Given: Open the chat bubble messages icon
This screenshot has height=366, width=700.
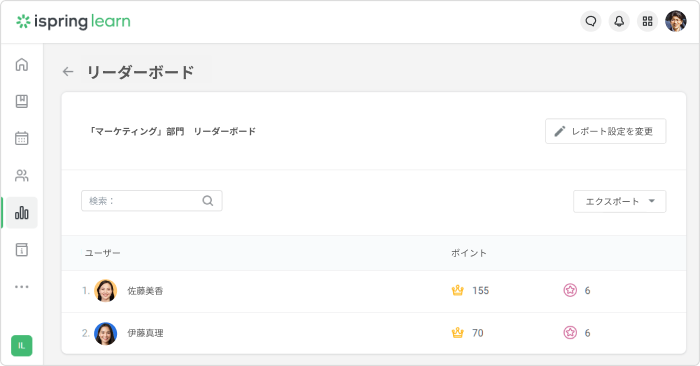Looking at the screenshot, I should pyautogui.click(x=591, y=21).
